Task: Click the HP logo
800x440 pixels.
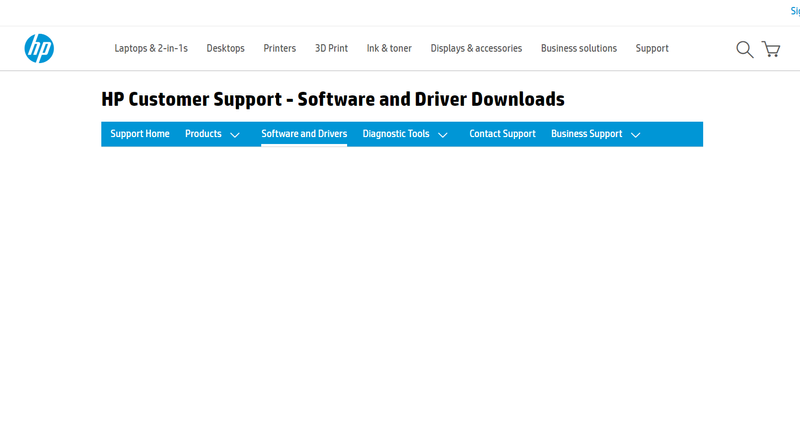Action: click(x=39, y=48)
